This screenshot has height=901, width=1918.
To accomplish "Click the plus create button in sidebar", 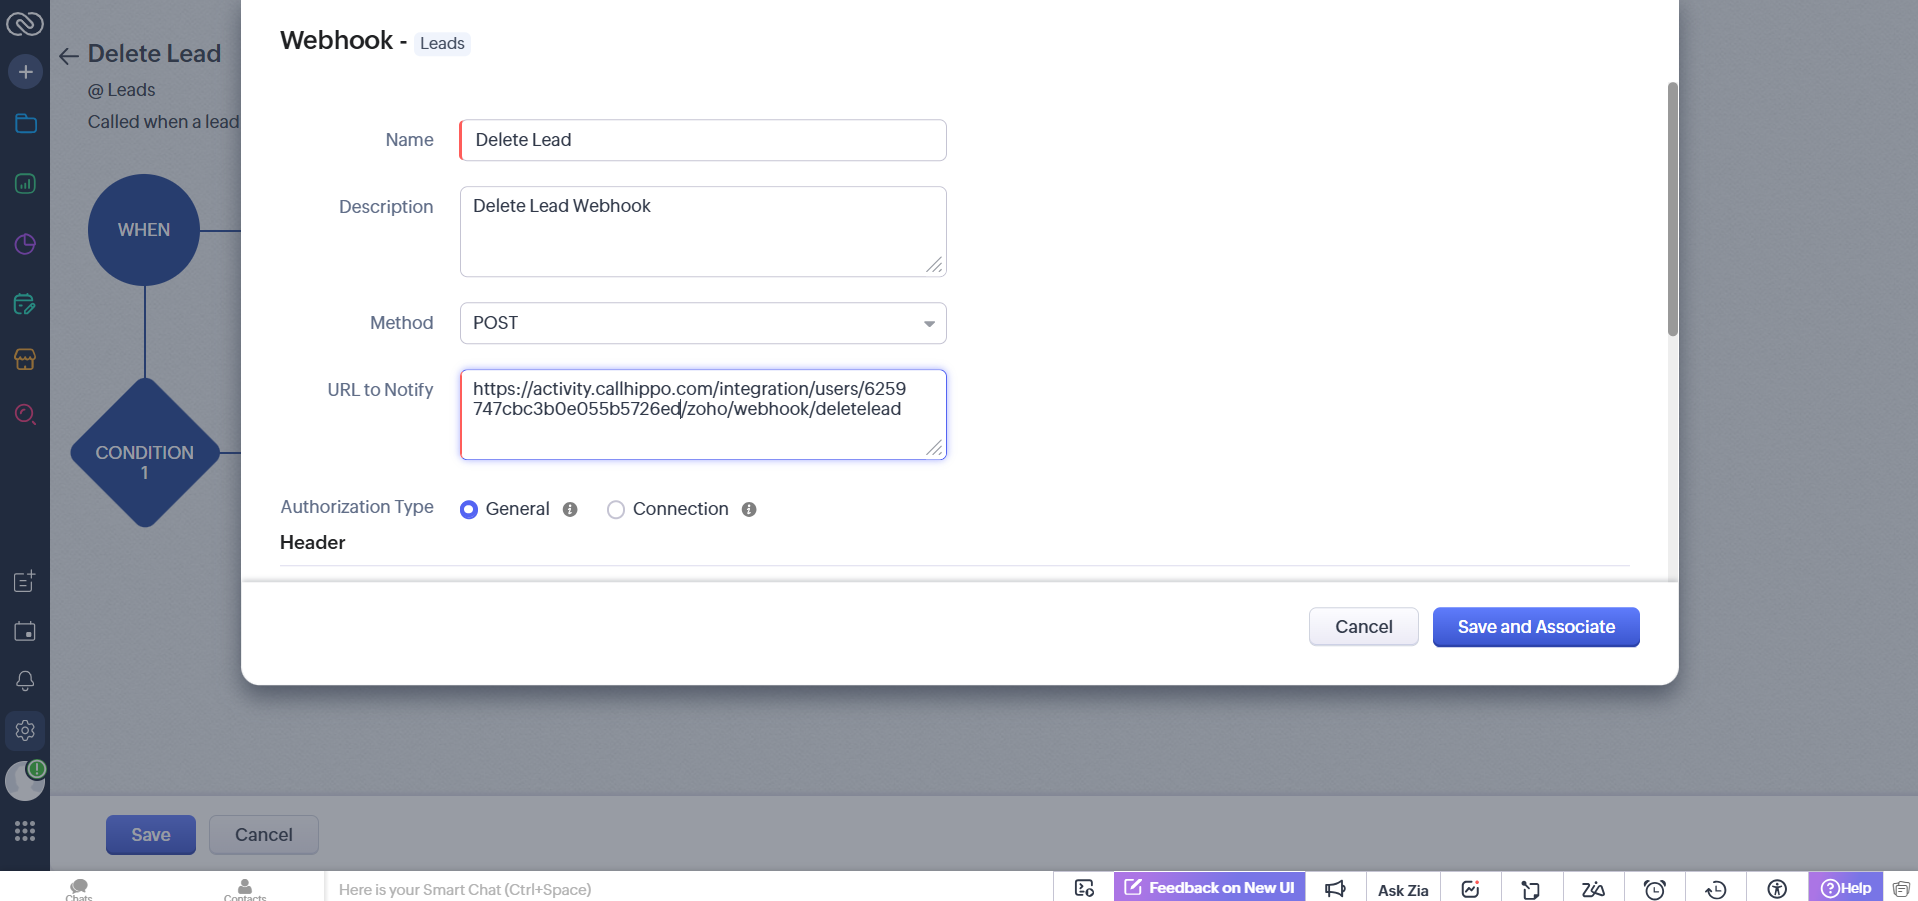I will coord(25,72).
